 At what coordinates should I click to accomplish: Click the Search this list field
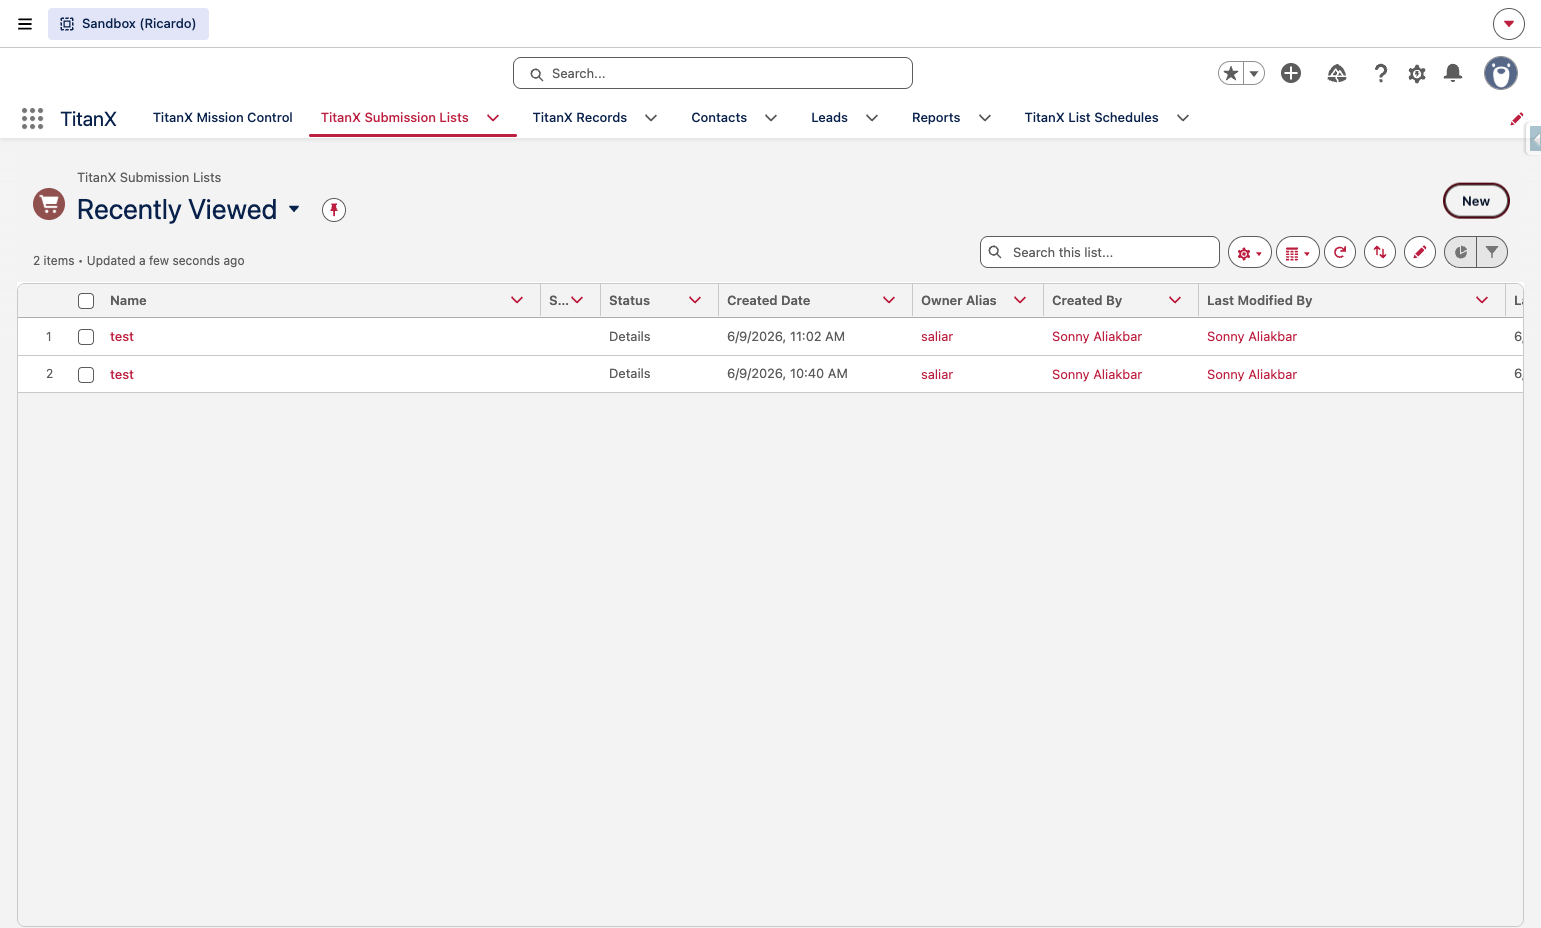(1100, 252)
